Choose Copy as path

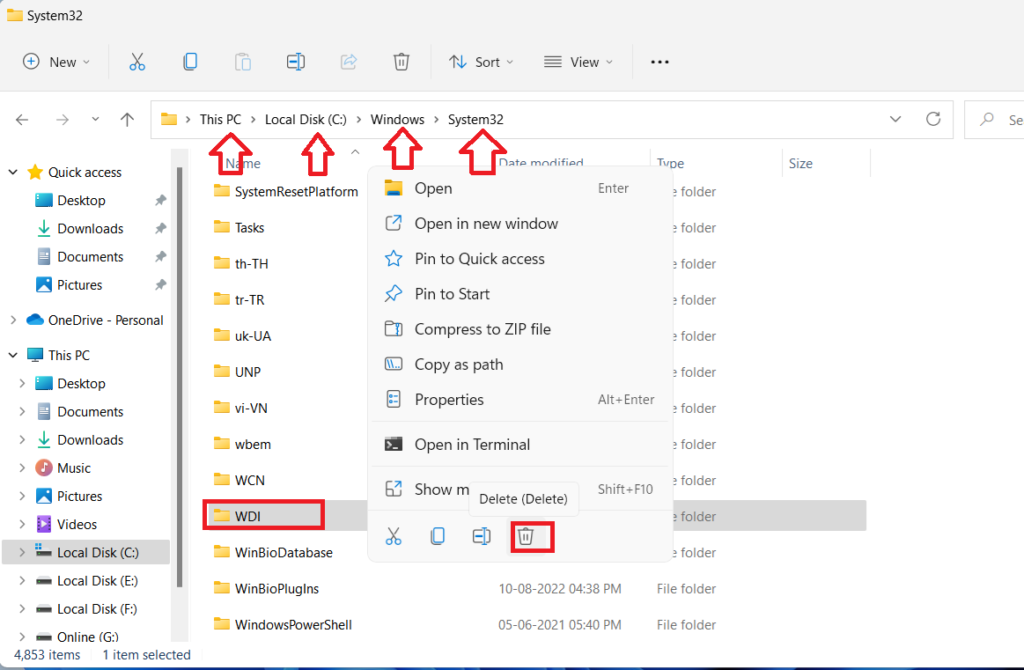pyautogui.click(x=520, y=364)
